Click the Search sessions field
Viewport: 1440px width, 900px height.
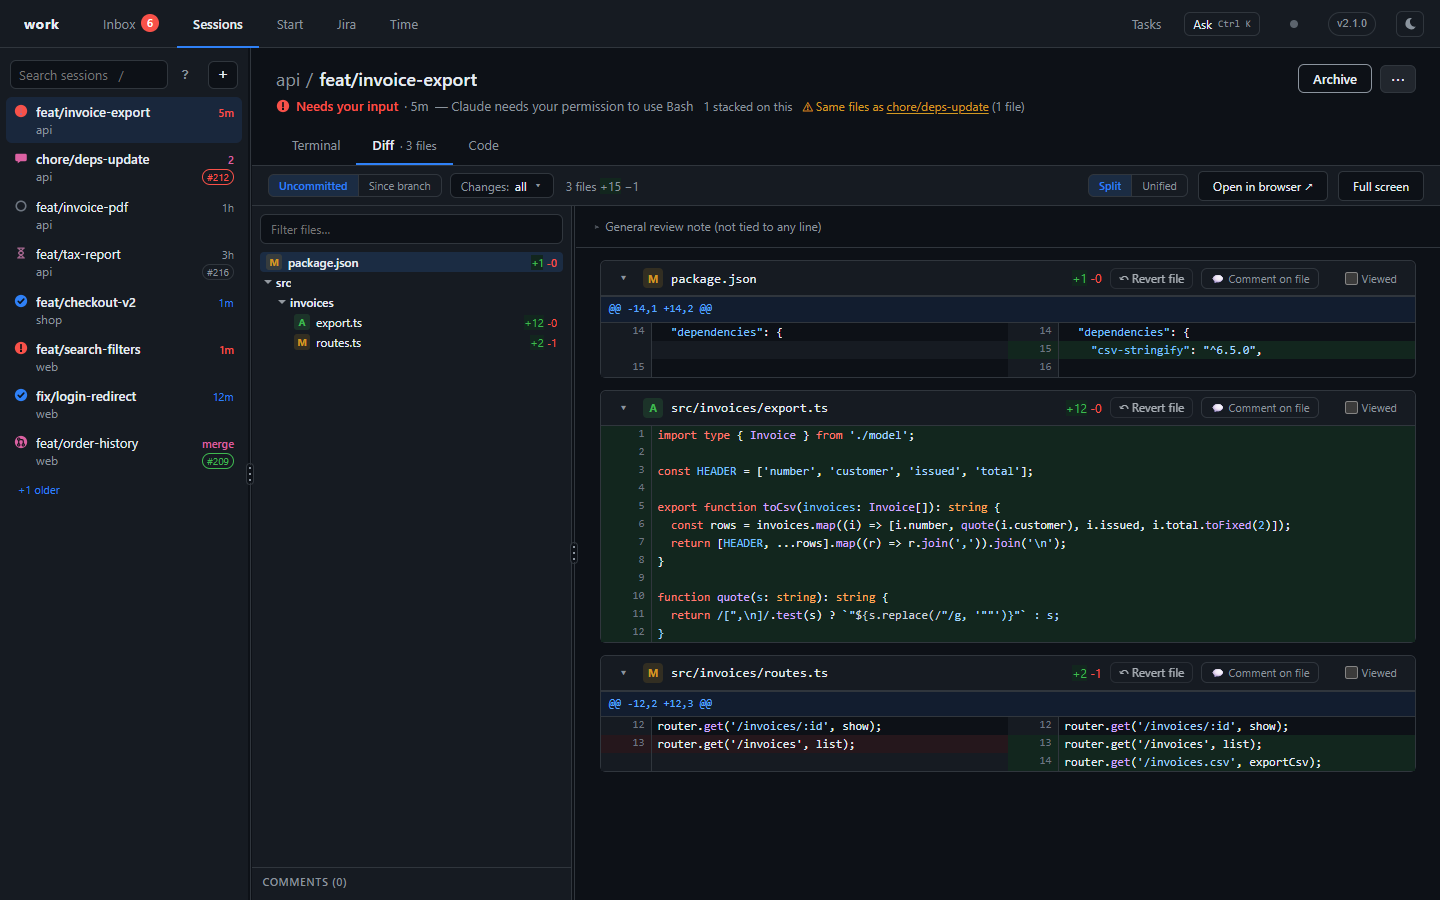point(89,75)
